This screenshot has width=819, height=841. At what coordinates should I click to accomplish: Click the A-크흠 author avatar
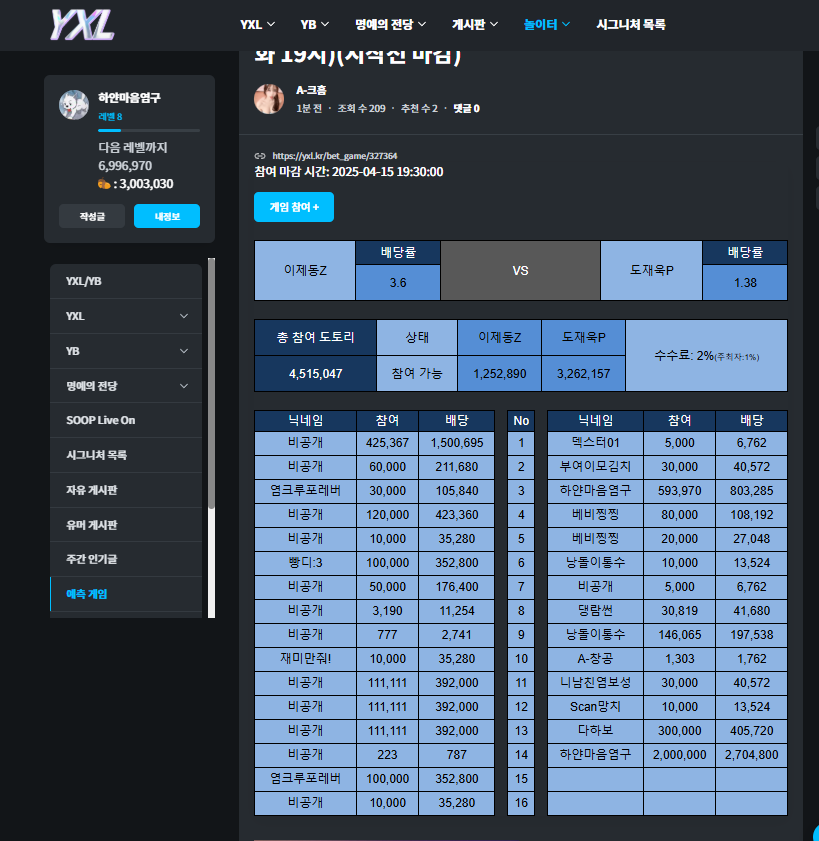(x=269, y=99)
